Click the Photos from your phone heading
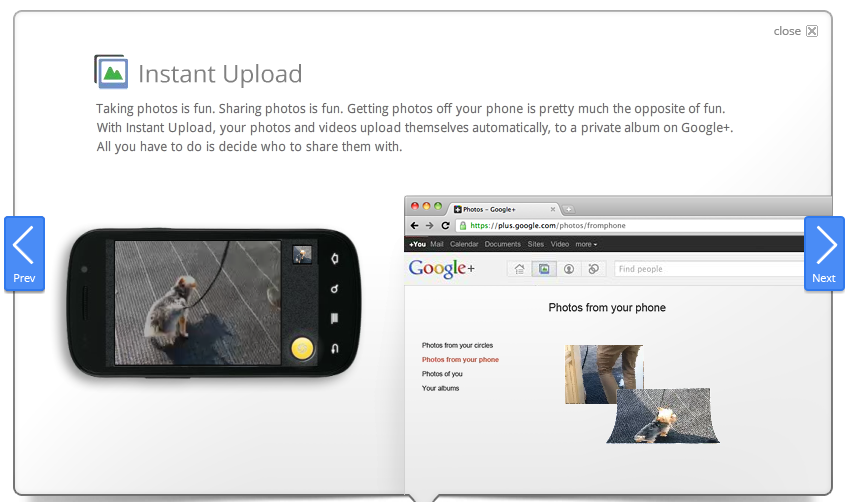This screenshot has width=845, height=502. [607, 308]
